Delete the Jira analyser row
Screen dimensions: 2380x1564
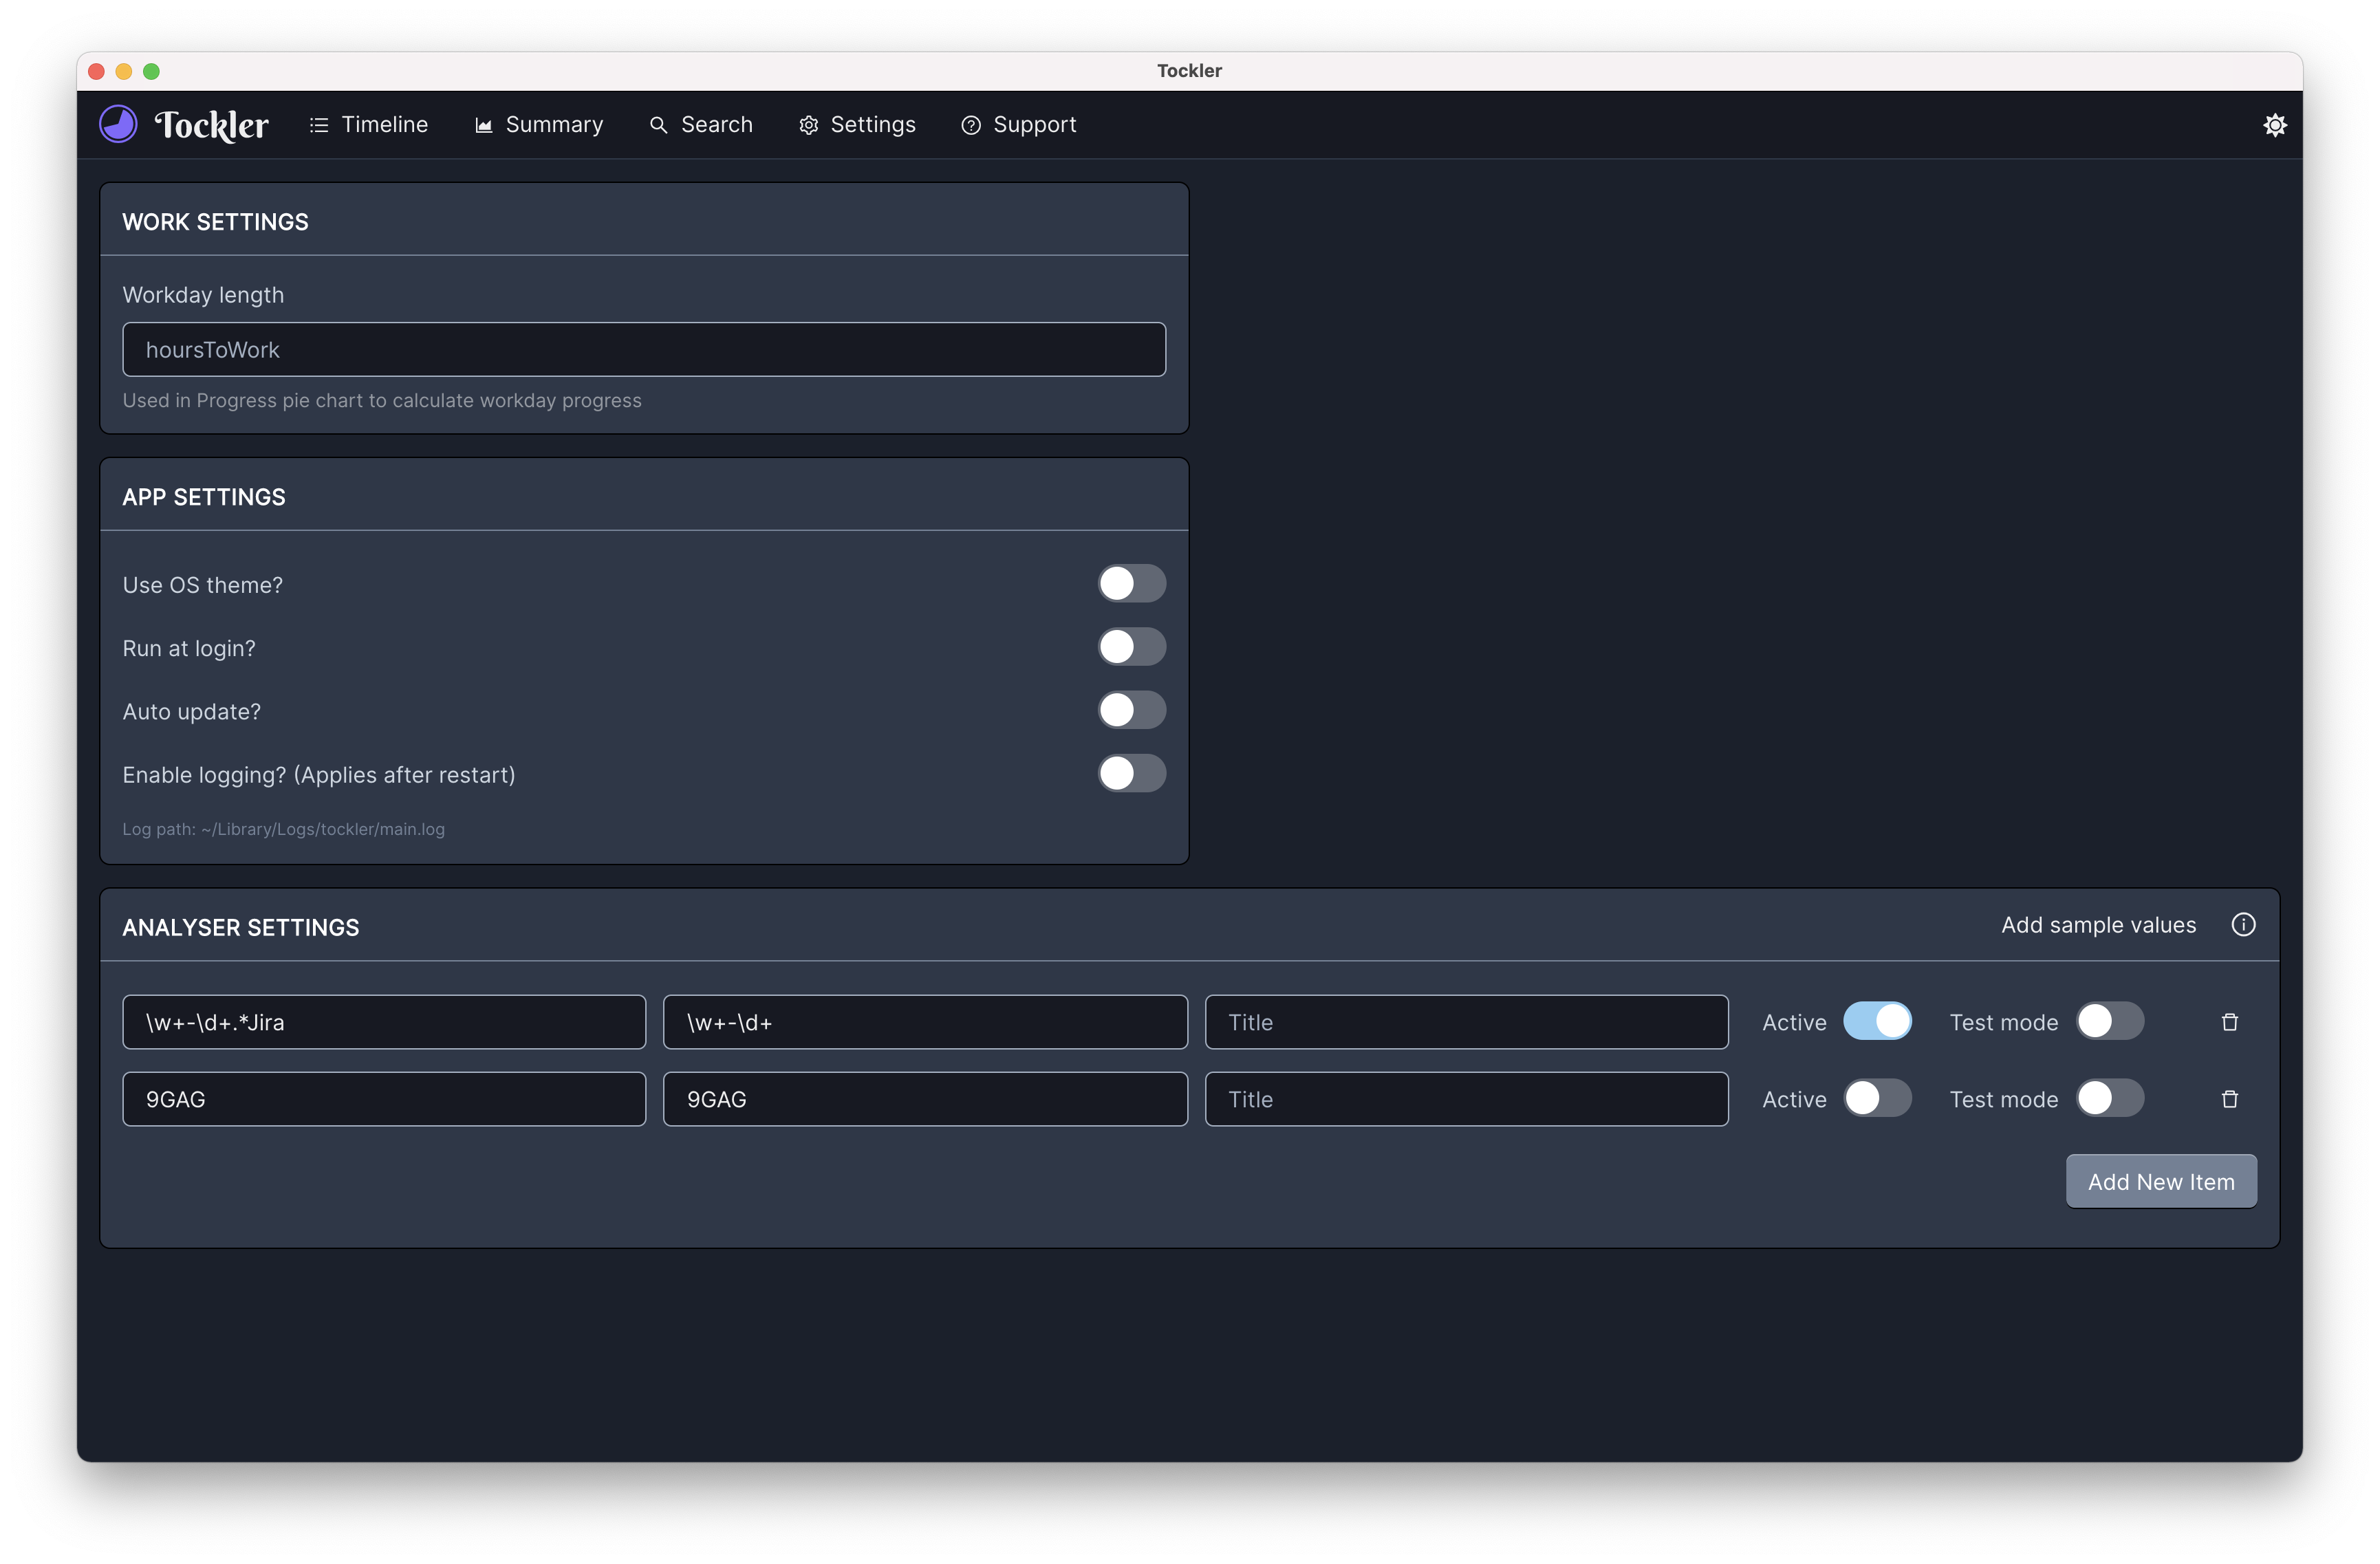(x=2229, y=1022)
